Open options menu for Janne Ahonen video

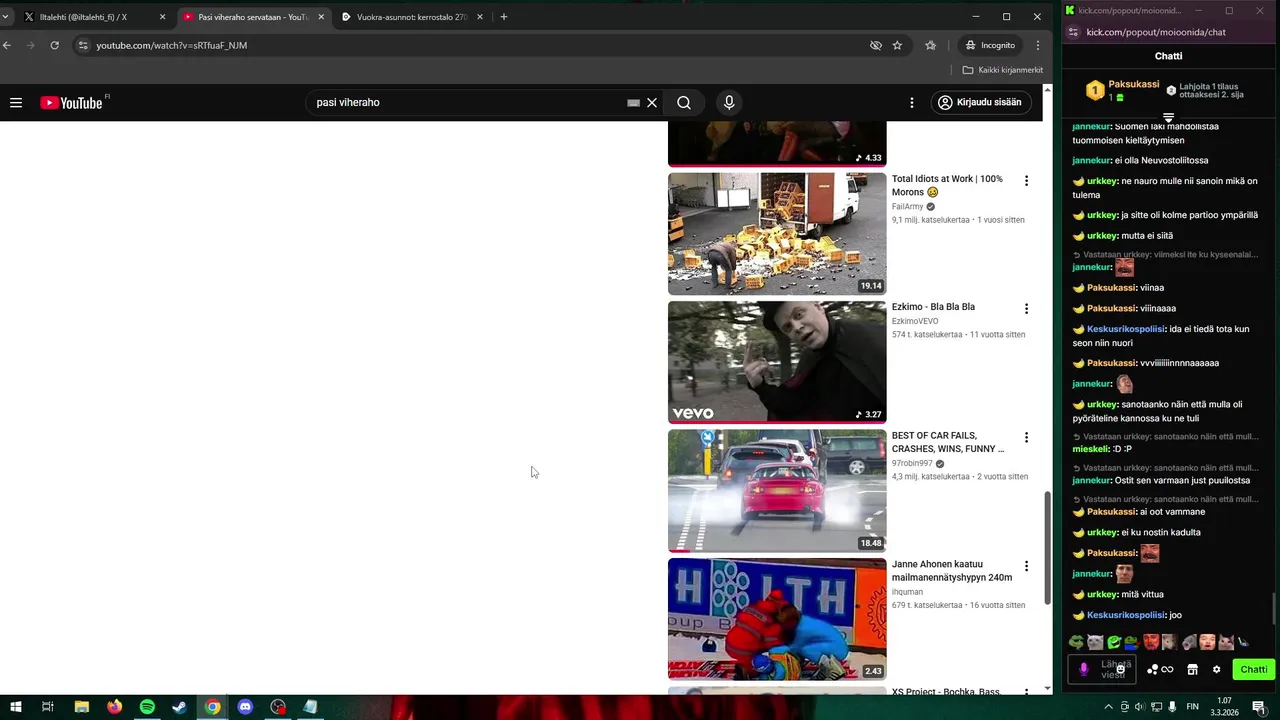(x=1026, y=566)
